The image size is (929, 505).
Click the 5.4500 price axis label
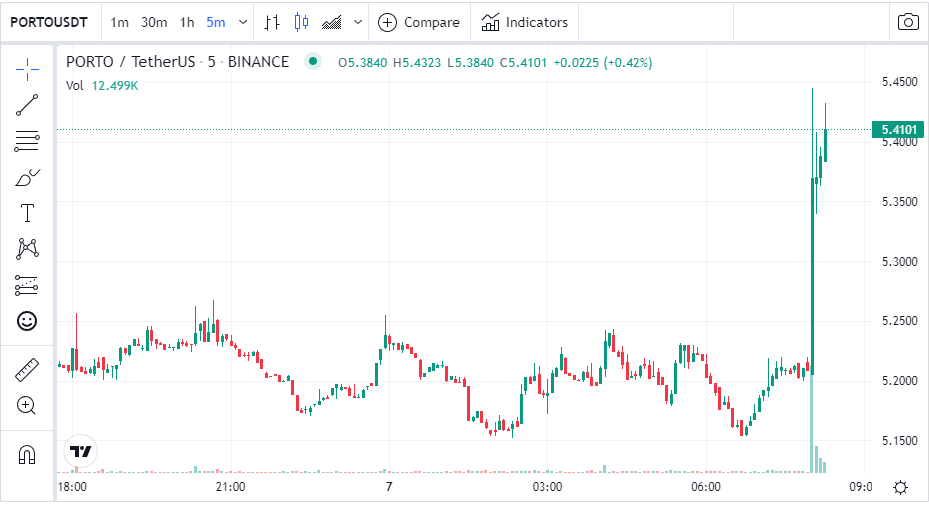(x=899, y=82)
